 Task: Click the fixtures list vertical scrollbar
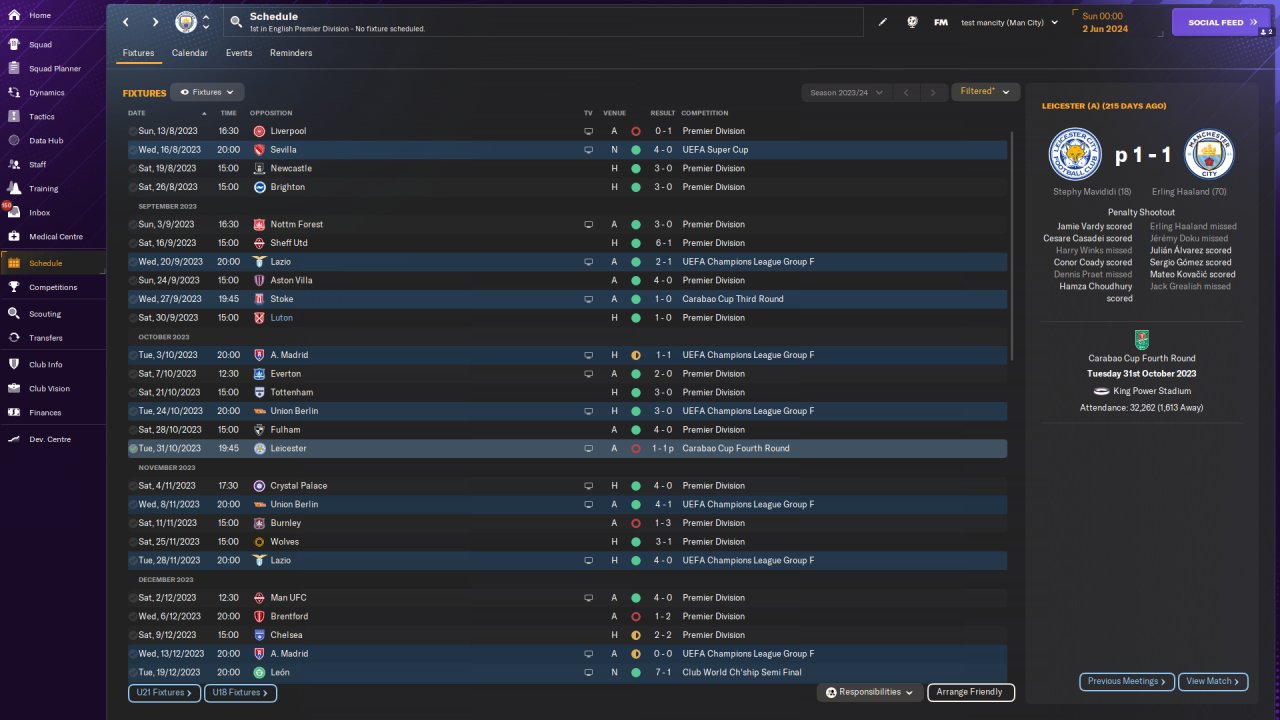click(1012, 245)
